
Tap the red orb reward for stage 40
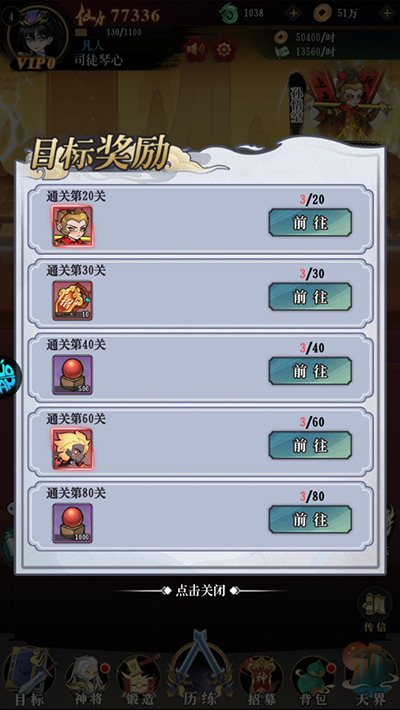(72, 374)
